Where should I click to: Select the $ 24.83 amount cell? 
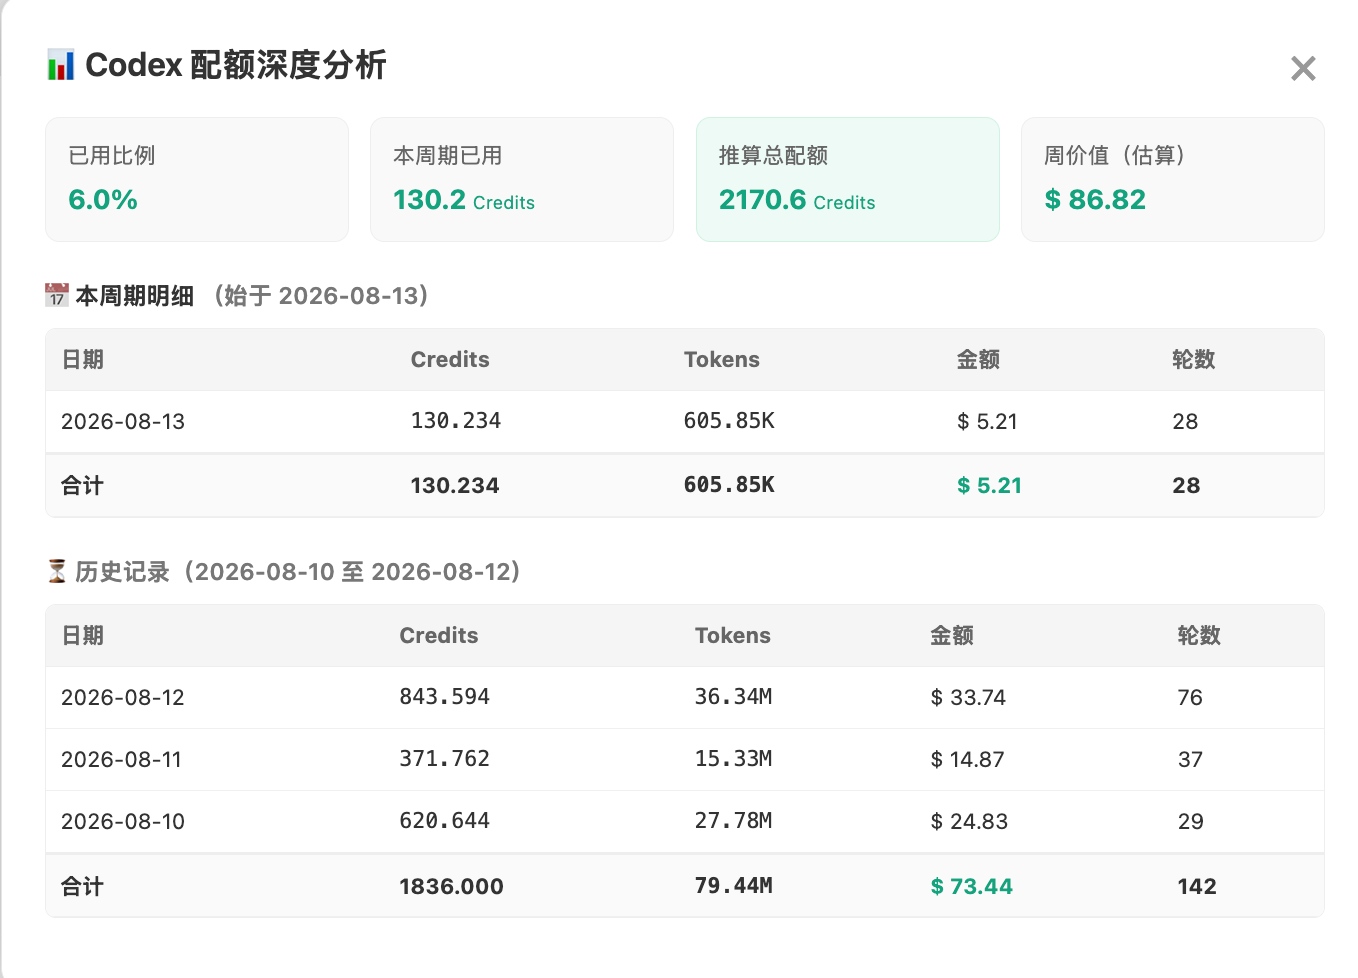pos(969,822)
